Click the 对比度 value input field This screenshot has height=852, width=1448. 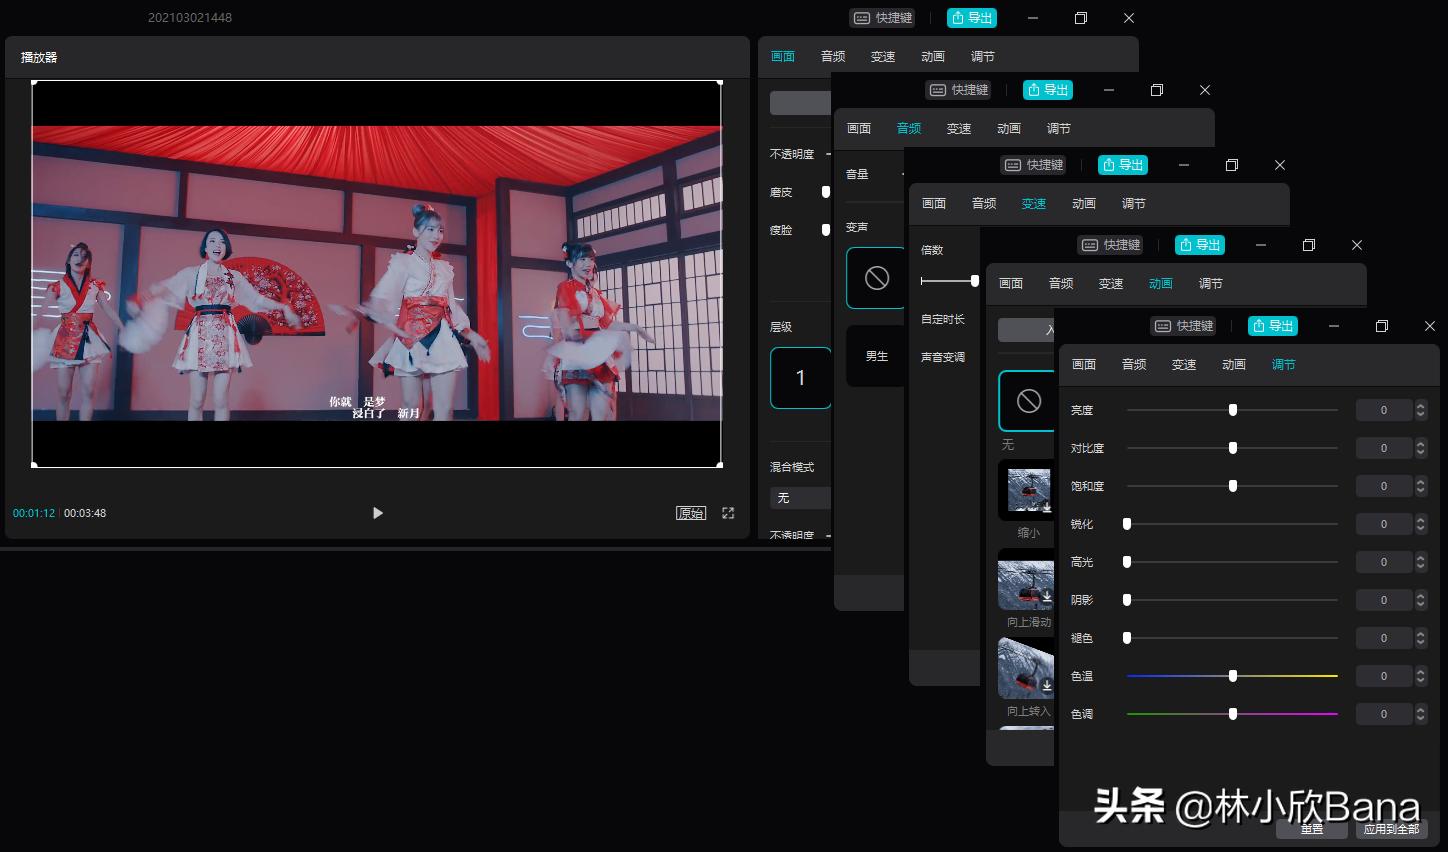click(x=1384, y=447)
